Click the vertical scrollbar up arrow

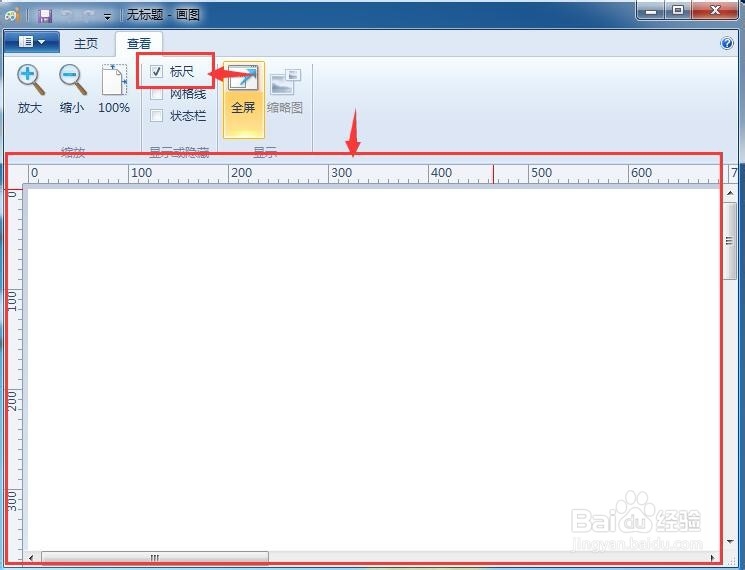point(730,193)
